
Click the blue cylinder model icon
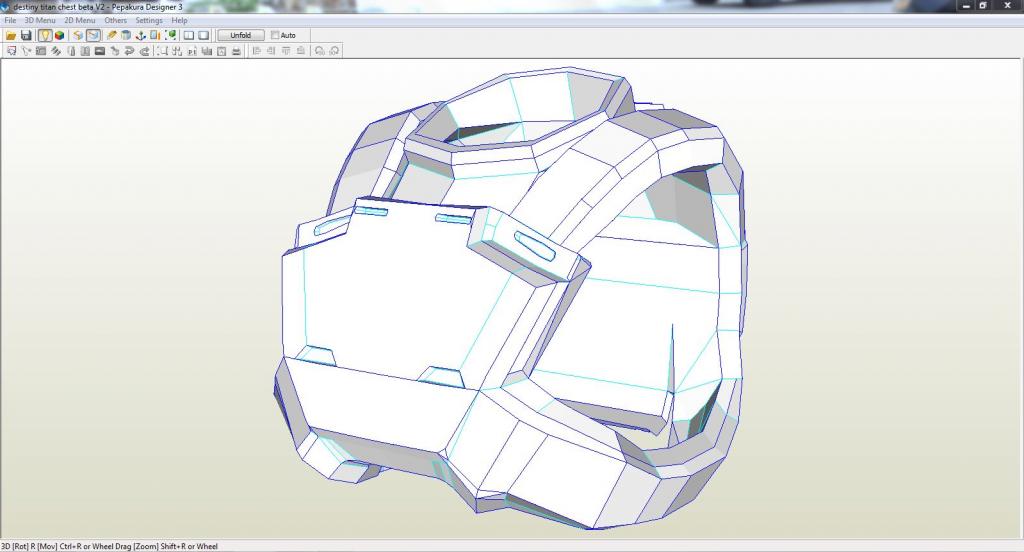tap(126, 35)
